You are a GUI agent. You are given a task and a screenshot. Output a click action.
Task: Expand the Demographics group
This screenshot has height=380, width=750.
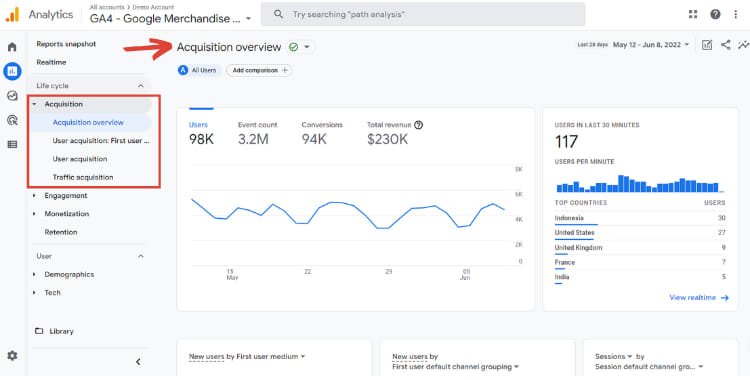[x=34, y=274]
